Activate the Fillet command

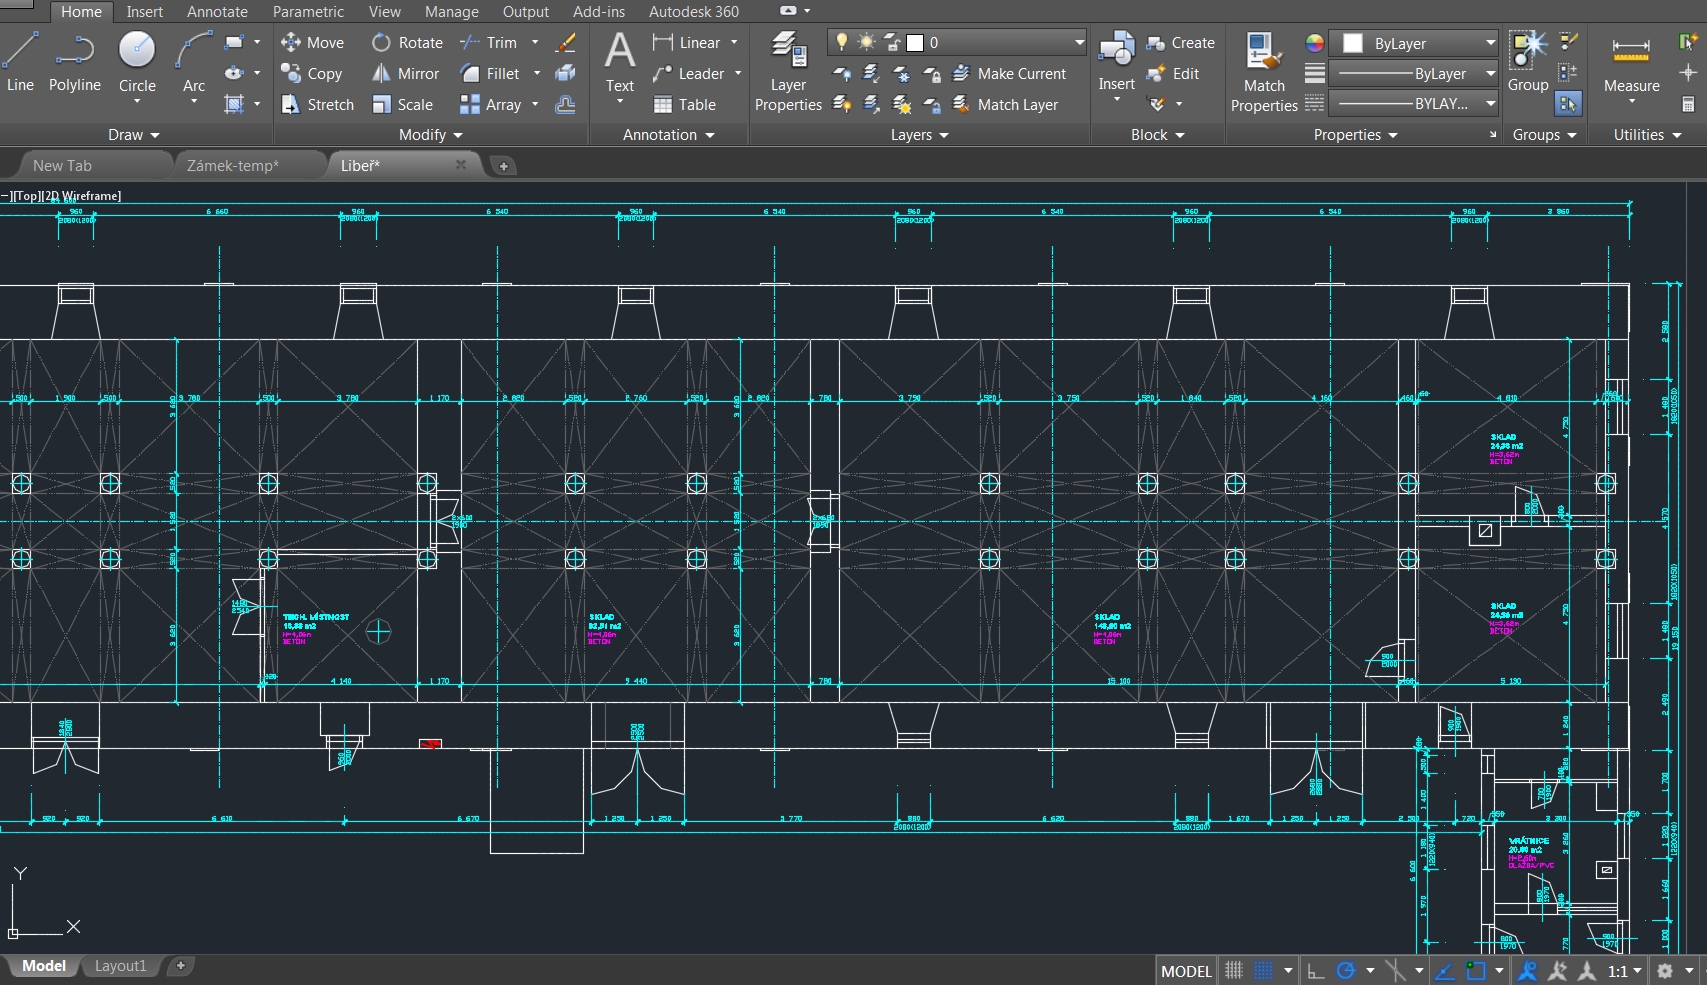pos(490,73)
